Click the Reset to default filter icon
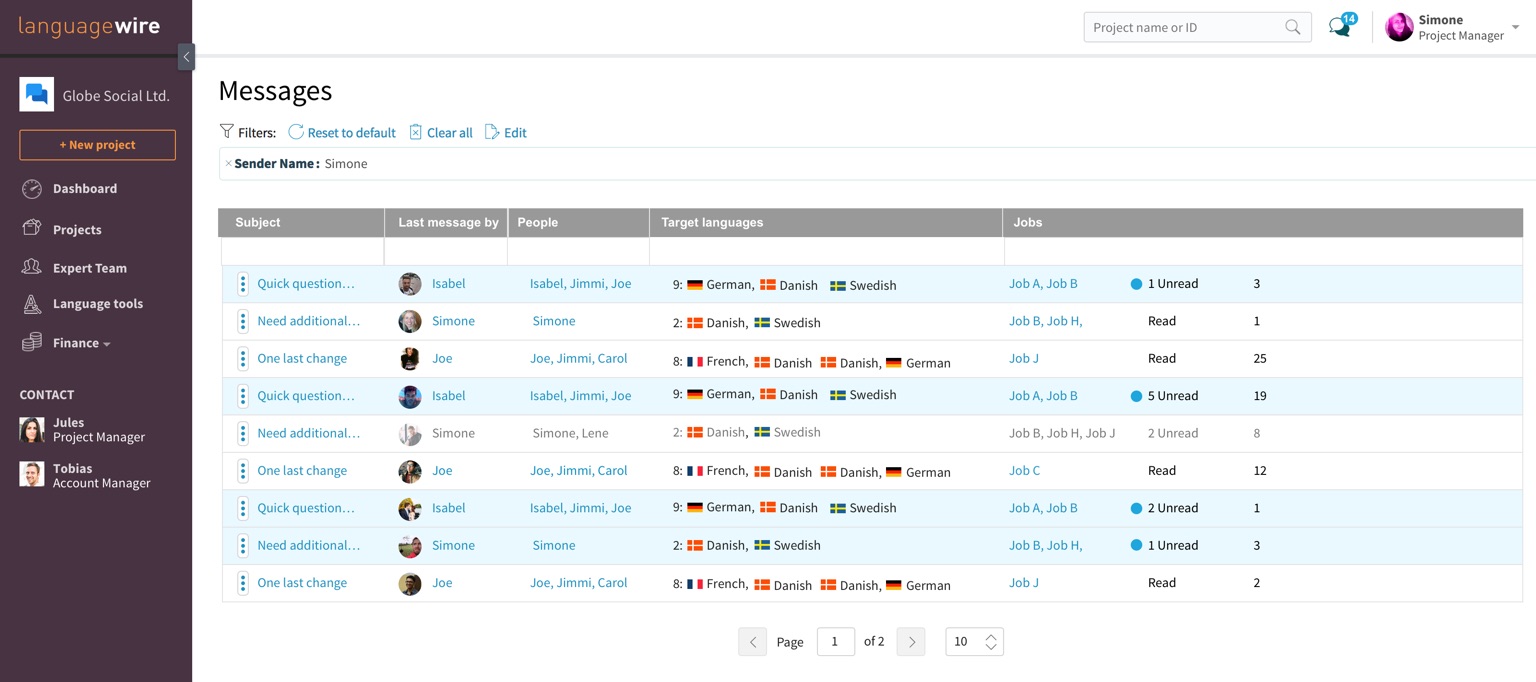 click(x=296, y=132)
